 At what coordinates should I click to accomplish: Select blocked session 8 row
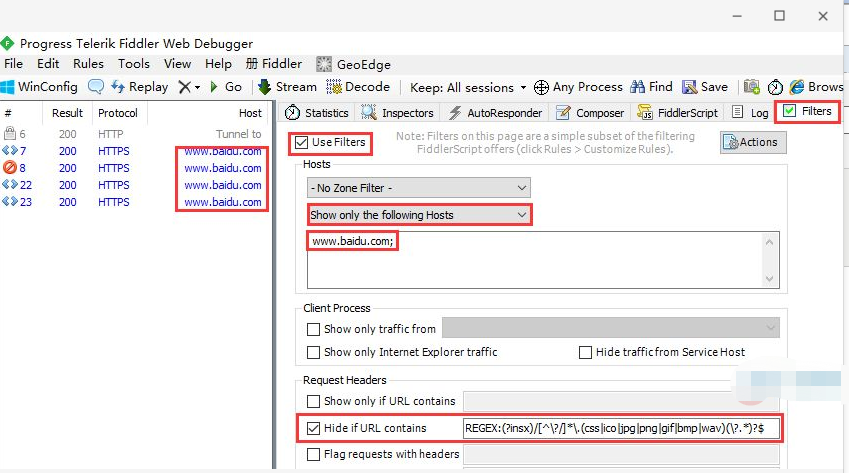click(134, 168)
